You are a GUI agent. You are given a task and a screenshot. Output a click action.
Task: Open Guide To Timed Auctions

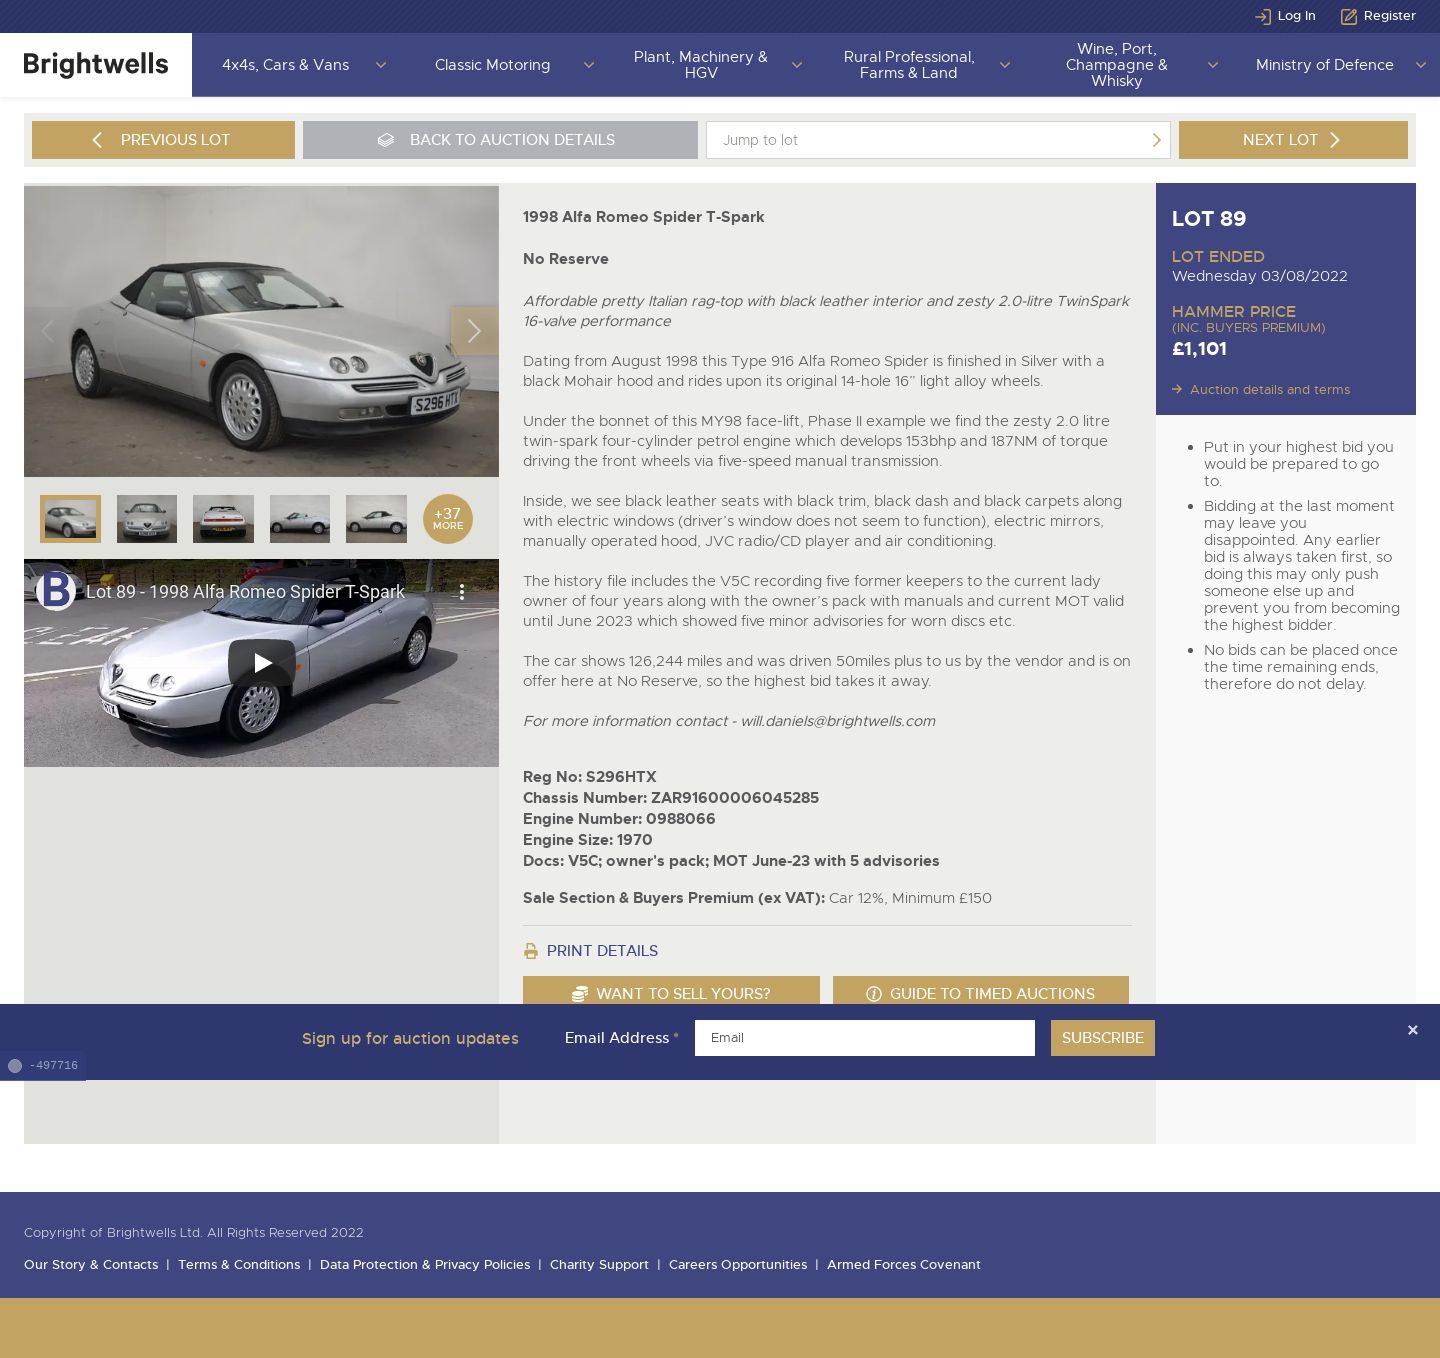981,991
